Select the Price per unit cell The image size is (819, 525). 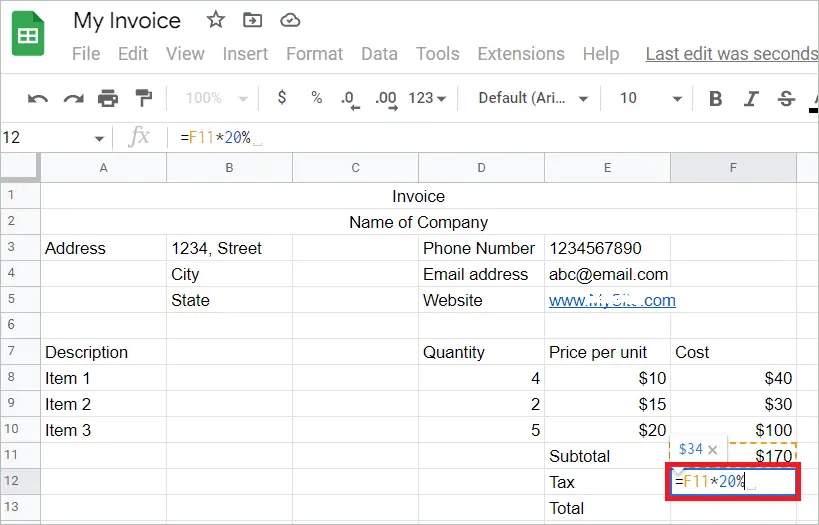point(607,352)
